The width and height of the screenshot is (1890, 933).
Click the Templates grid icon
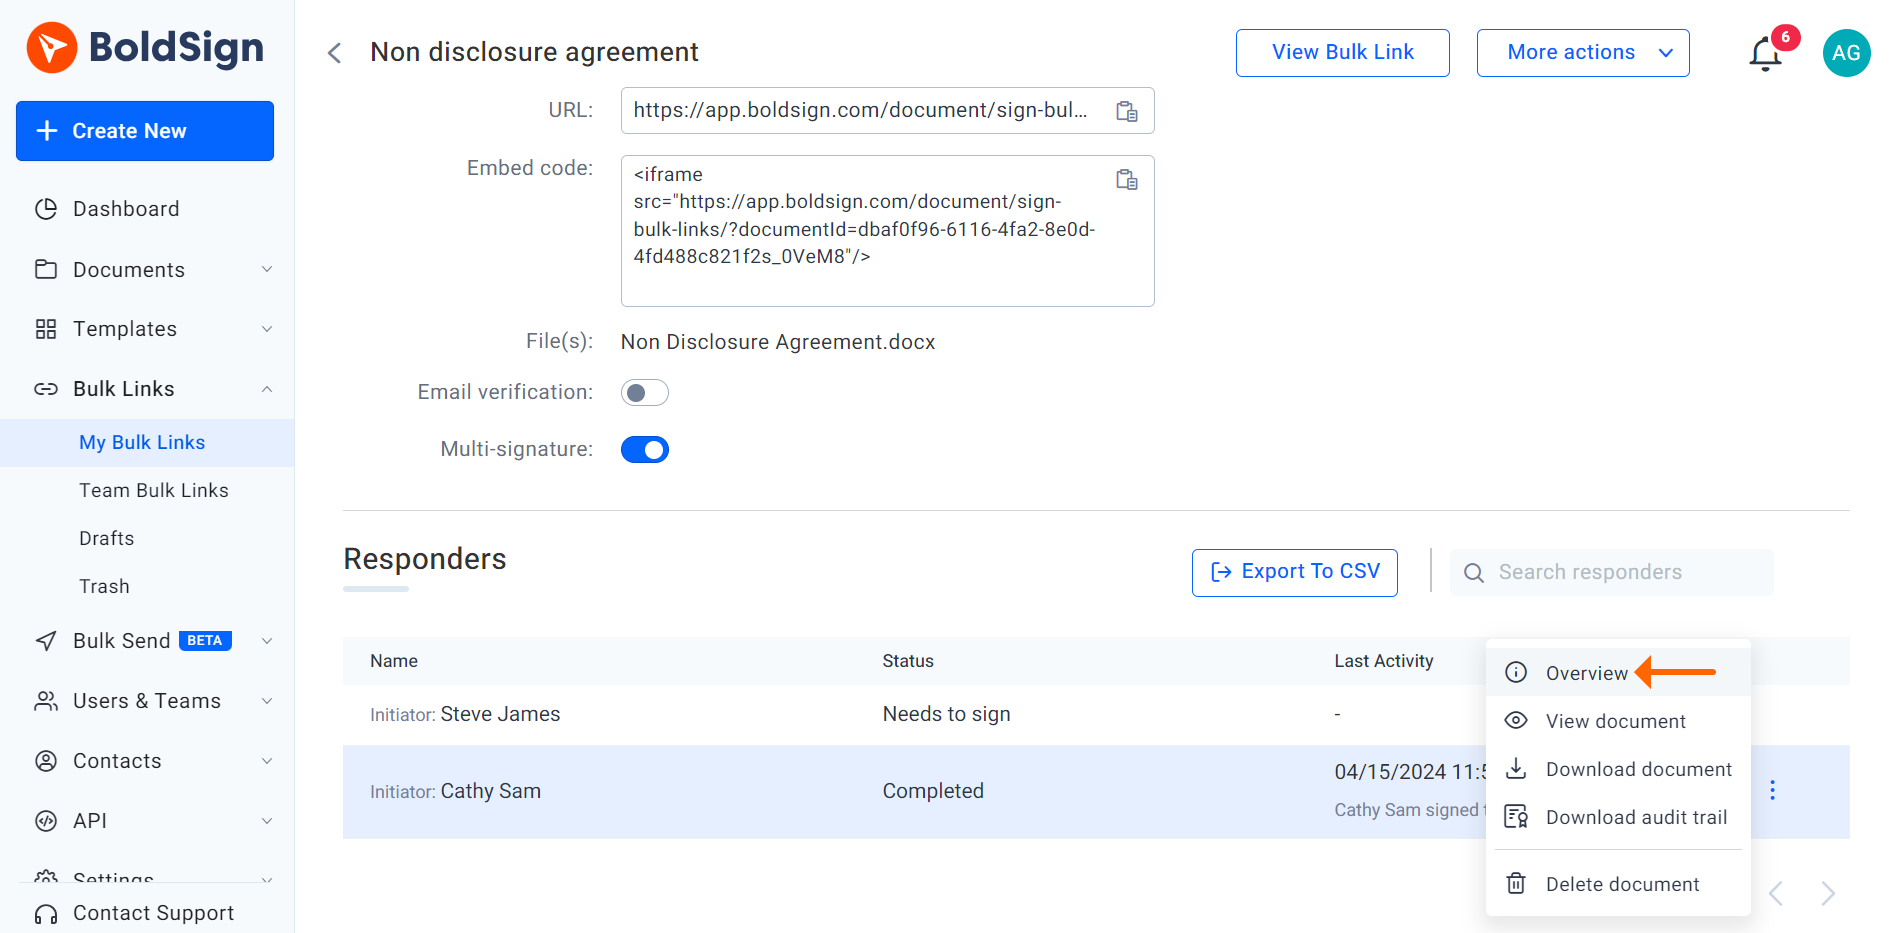(46, 329)
